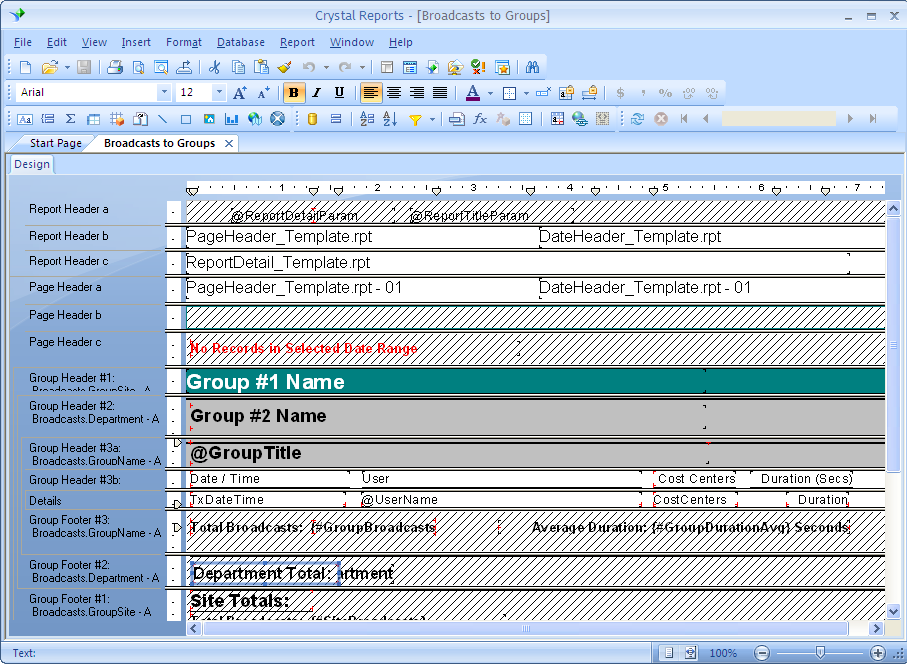Viewport: 907px width, 664px height.
Task: Toggle Underline formatting
Action: coord(340,93)
